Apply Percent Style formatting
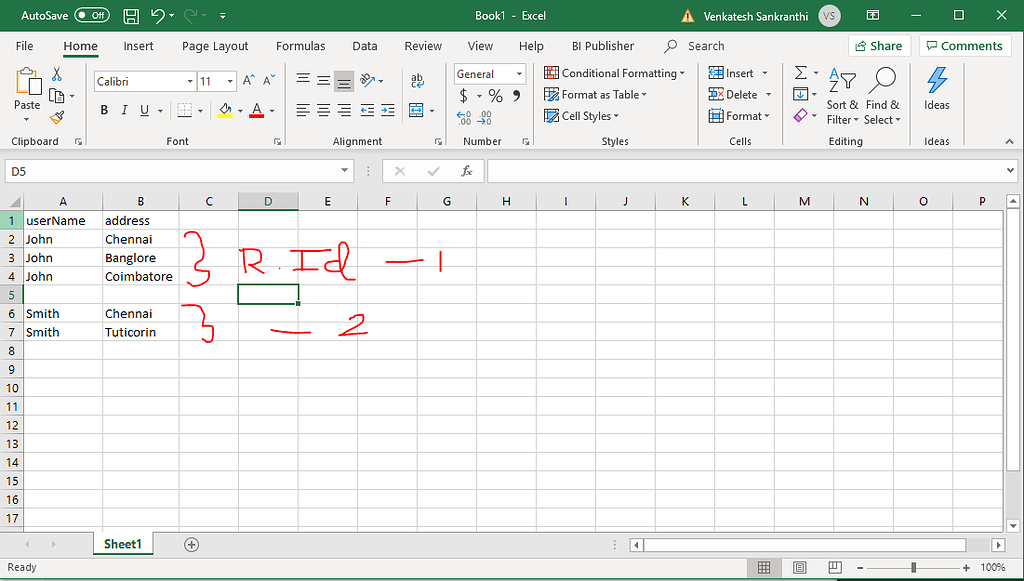This screenshot has height=581, width=1024. pos(495,94)
